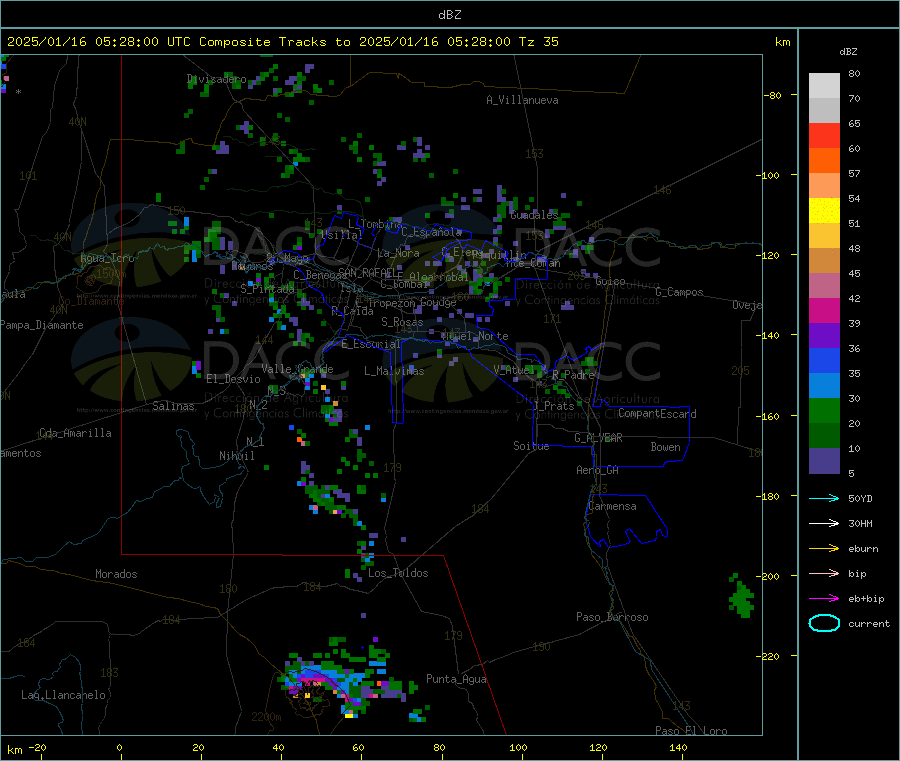Click the El_Desvio map label
The image size is (900, 761).
[233, 379]
